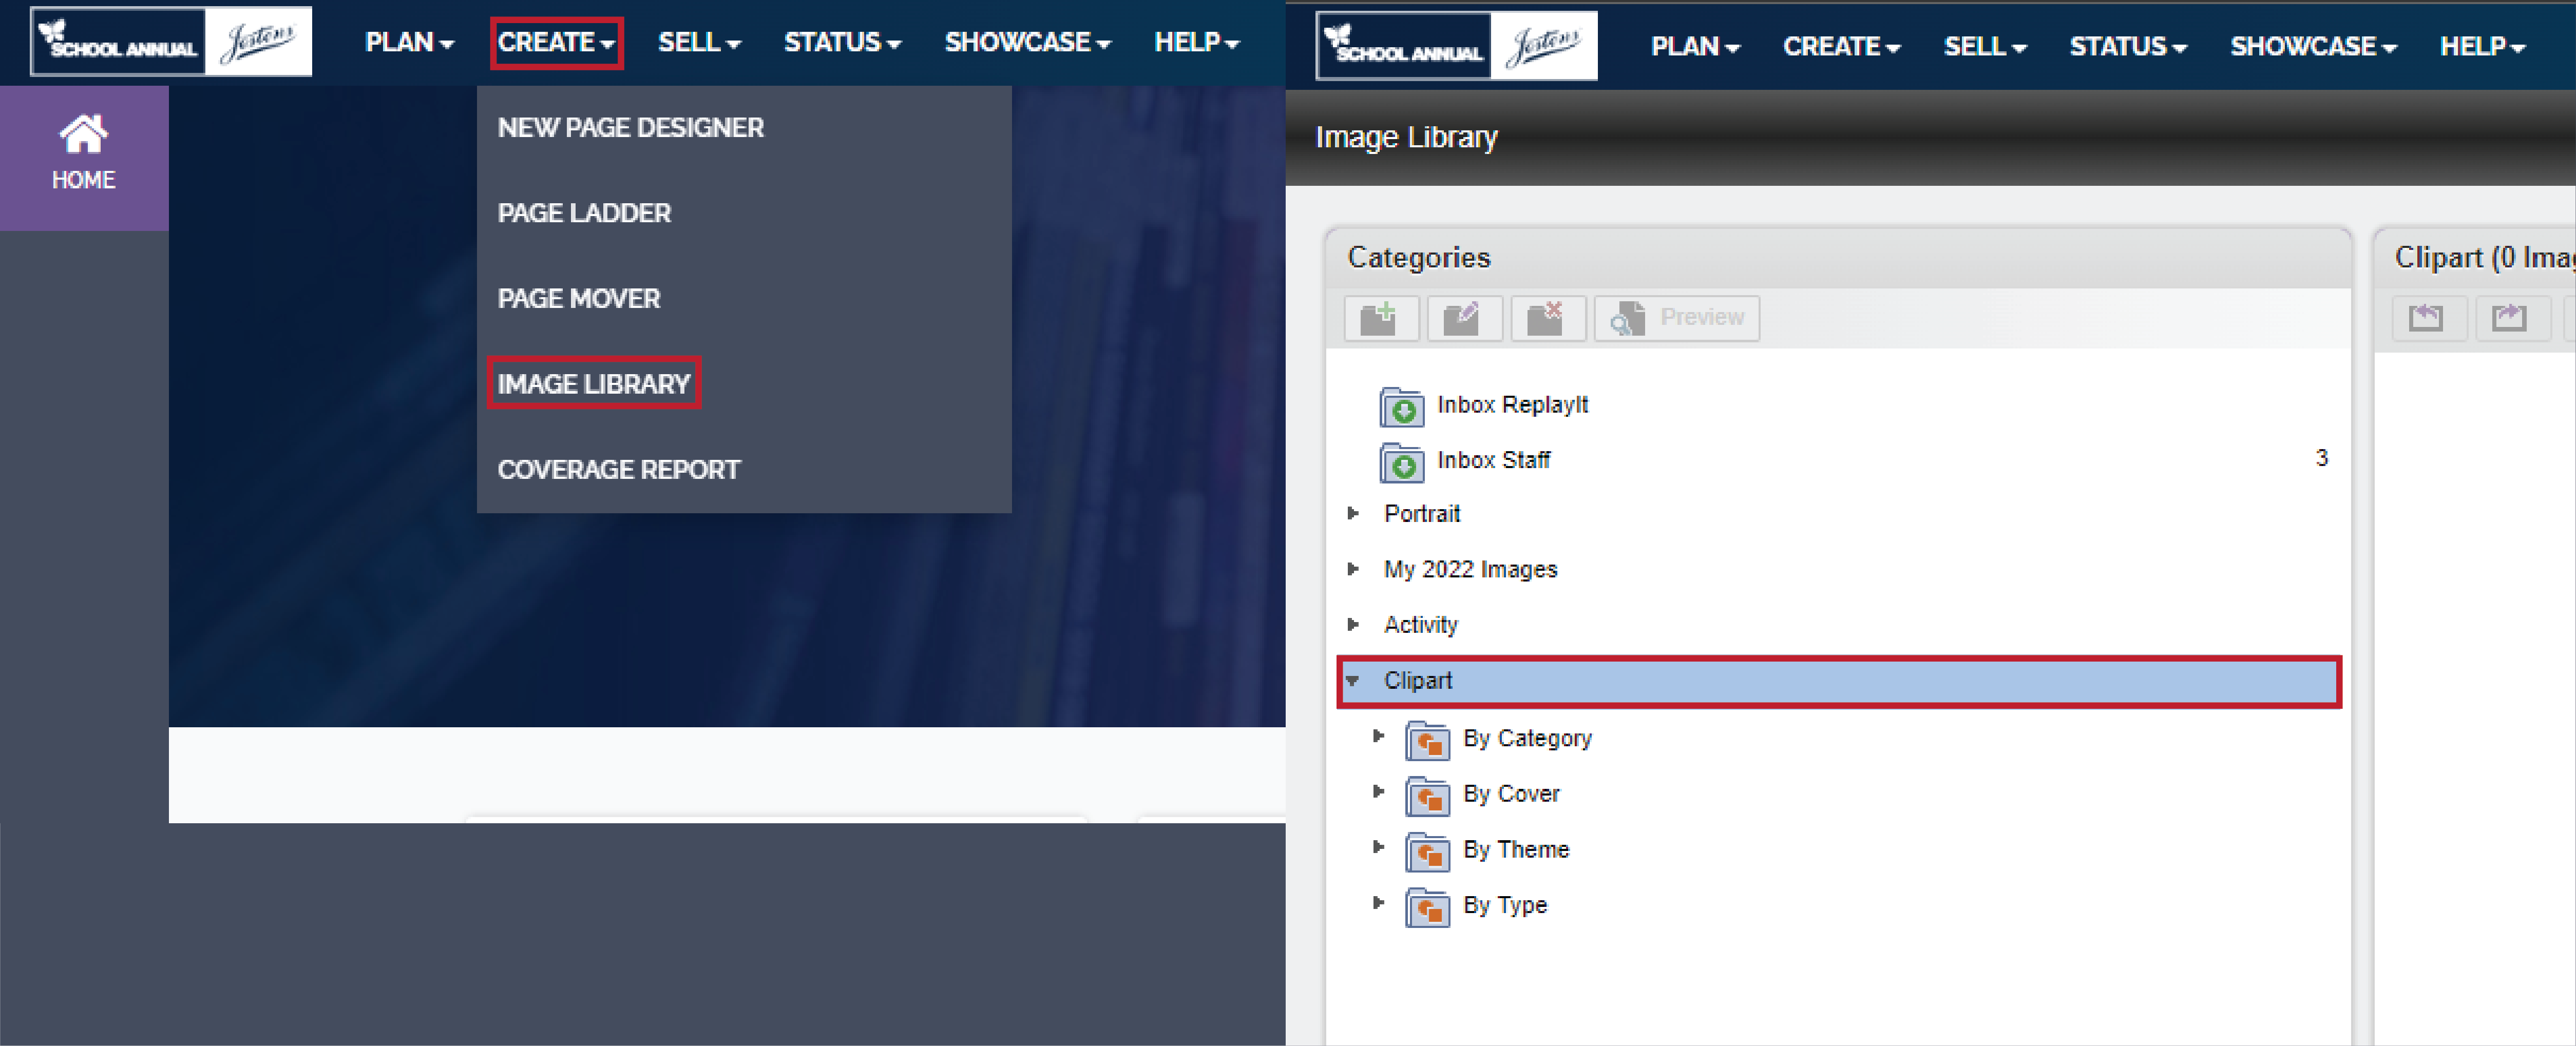Click the Inbox Staff count of 3
The image size is (2576, 1046).
tap(2321, 458)
